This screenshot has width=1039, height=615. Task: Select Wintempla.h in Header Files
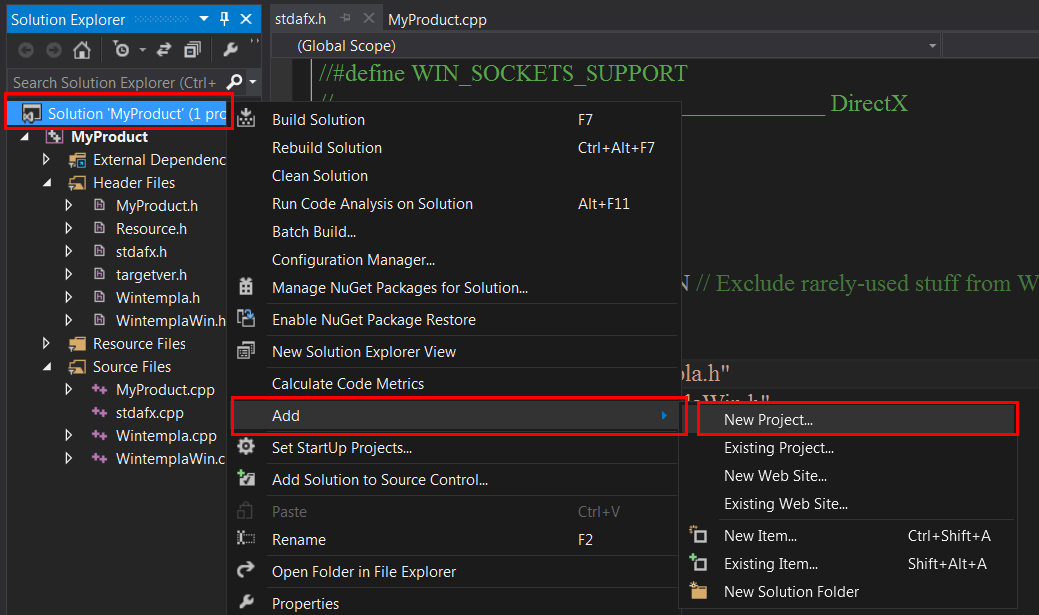coord(158,298)
